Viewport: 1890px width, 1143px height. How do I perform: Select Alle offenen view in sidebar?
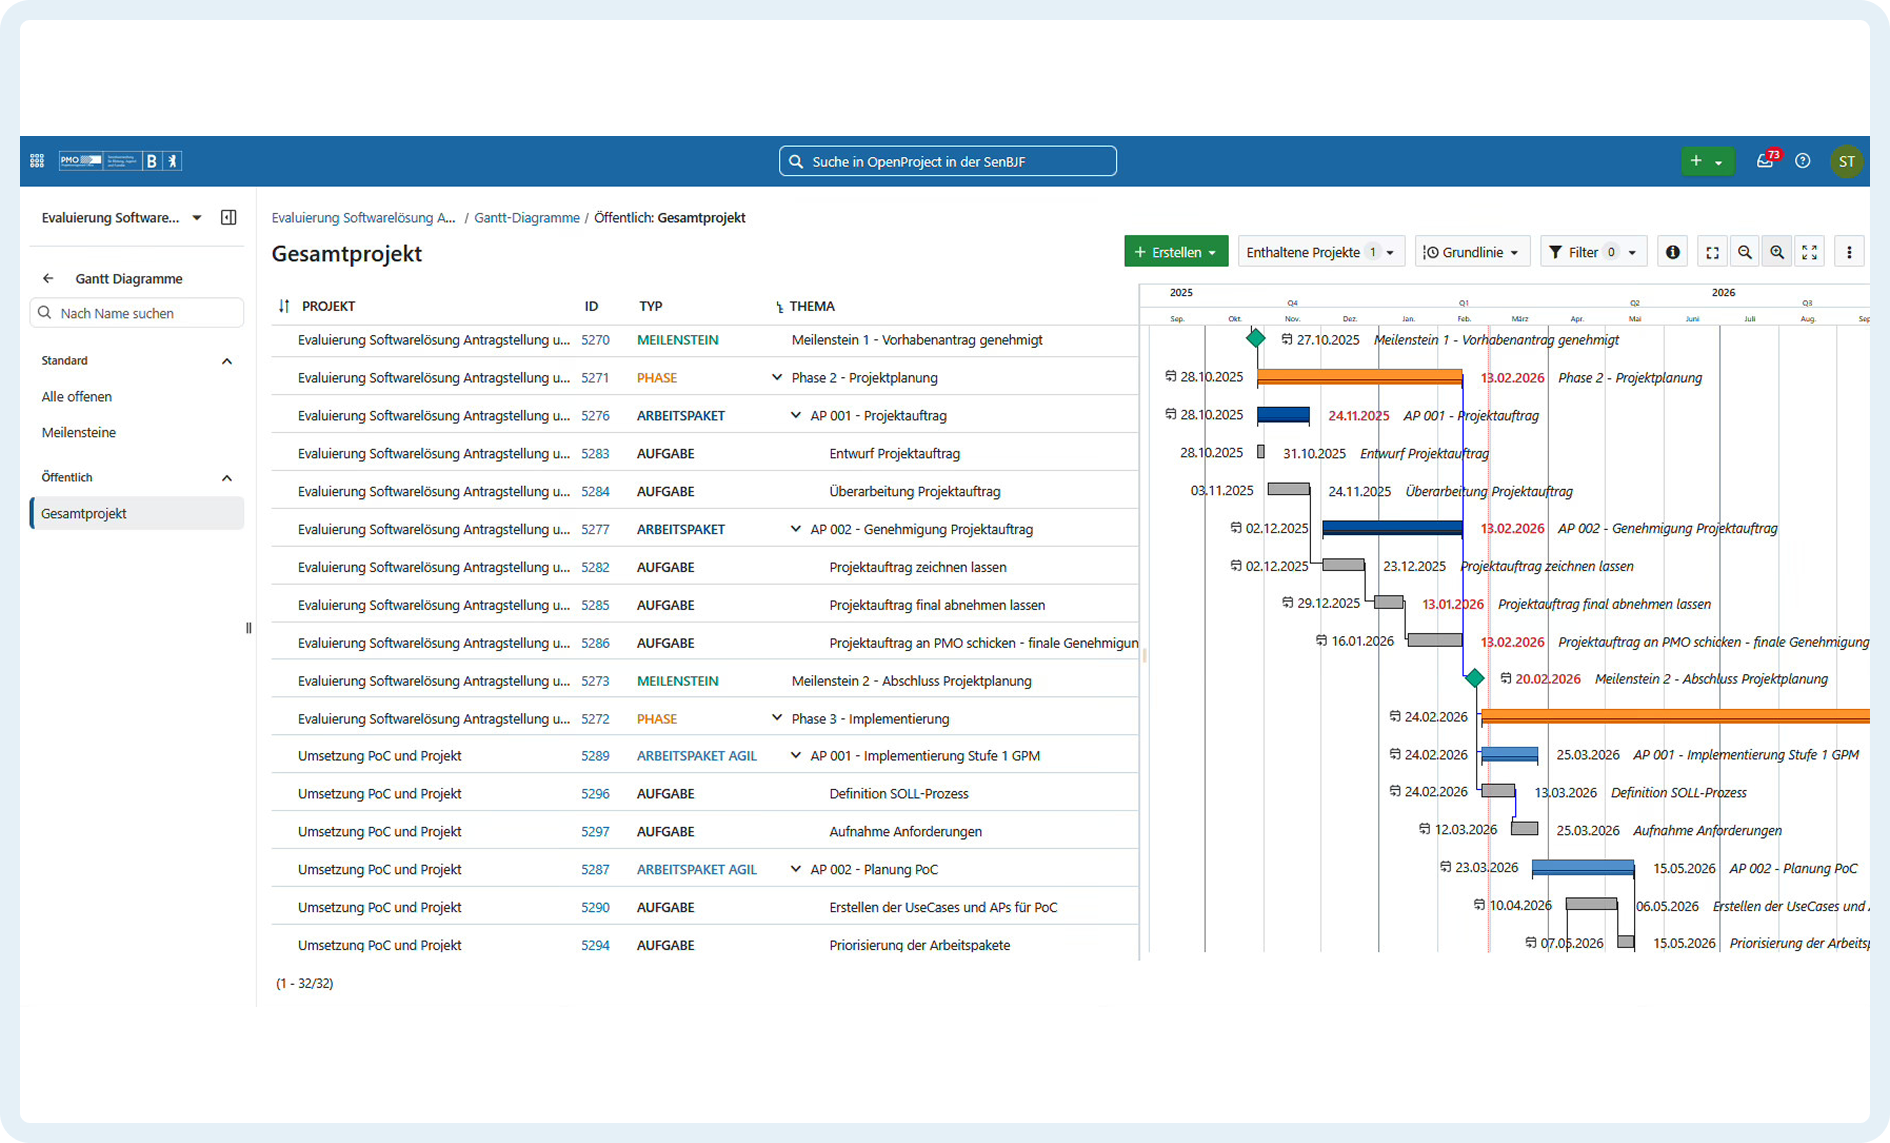coord(77,397)
